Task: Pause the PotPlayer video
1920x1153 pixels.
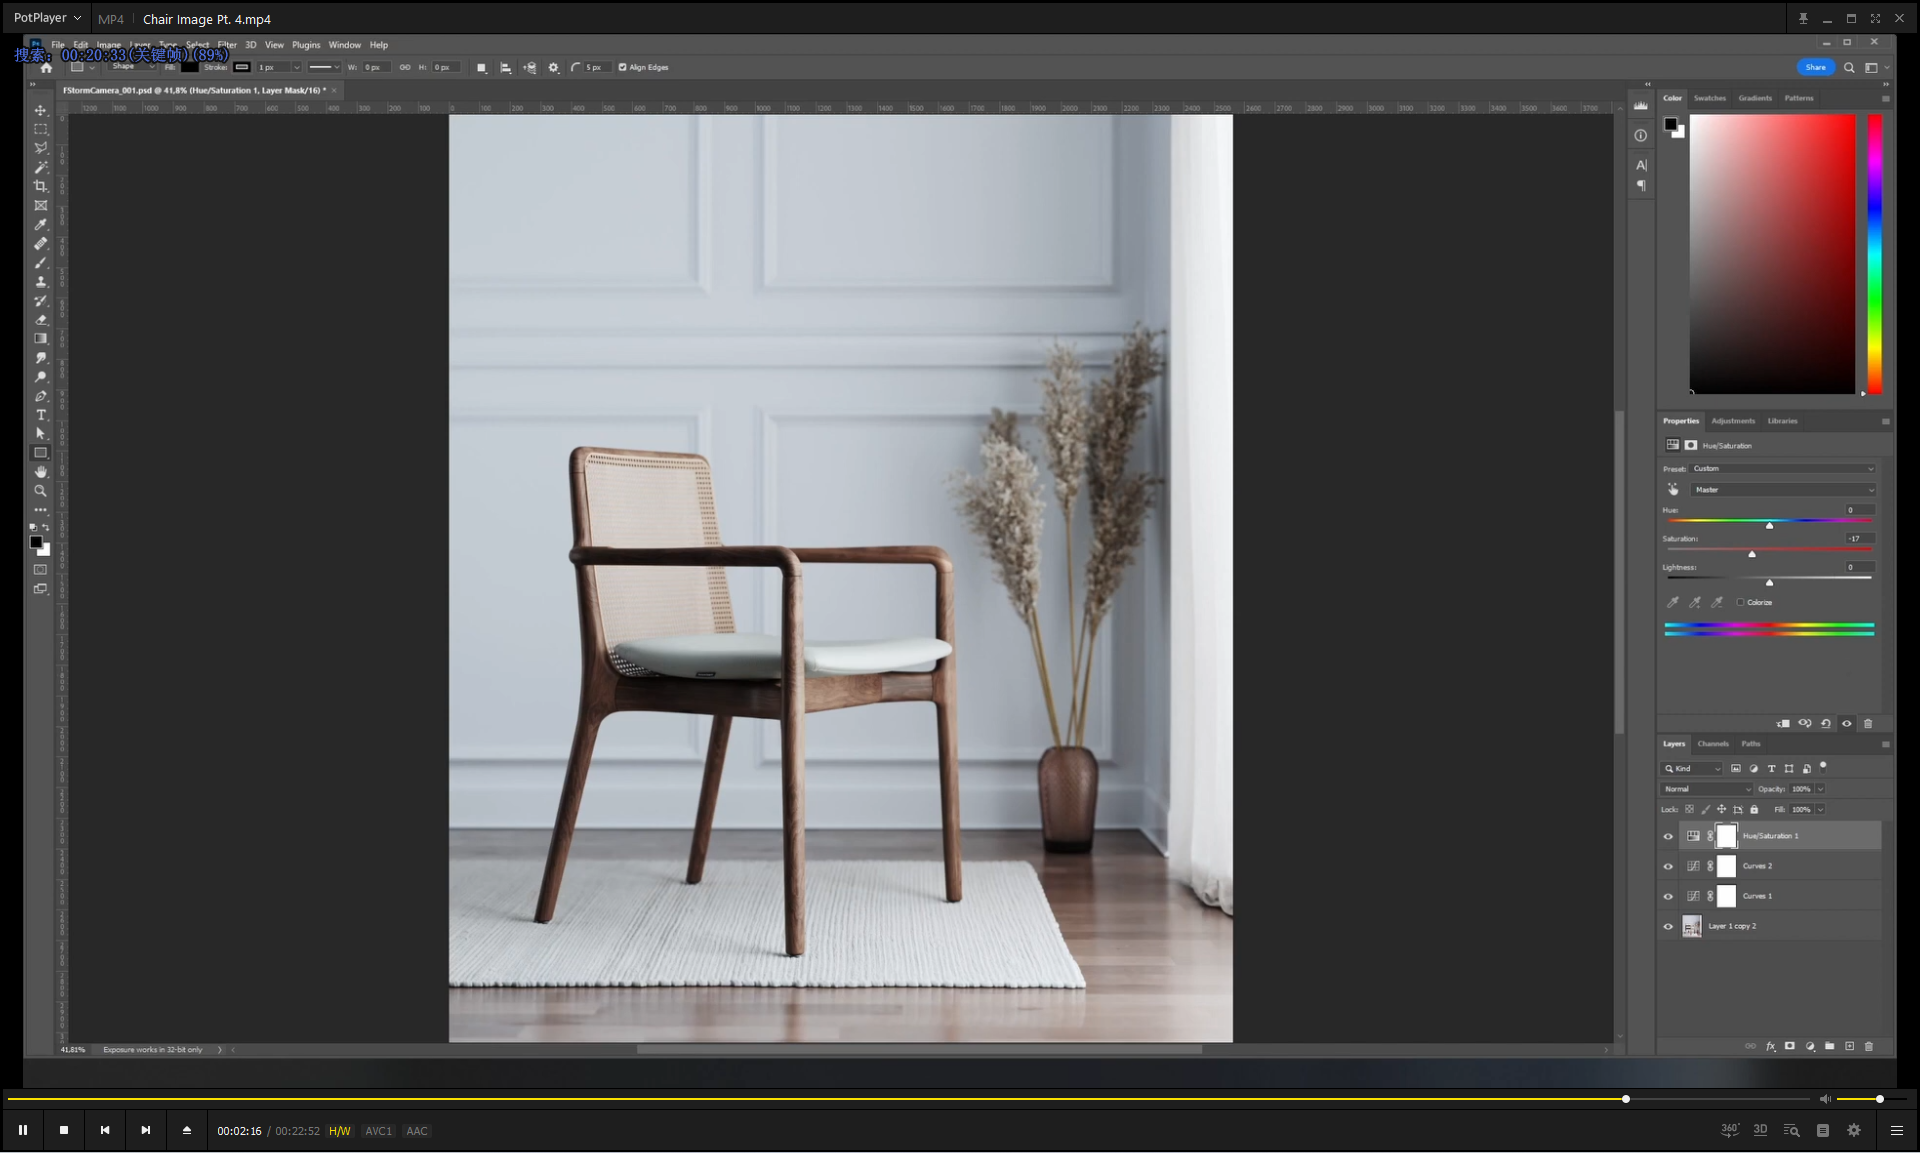Action: (x=23, y=1131)
